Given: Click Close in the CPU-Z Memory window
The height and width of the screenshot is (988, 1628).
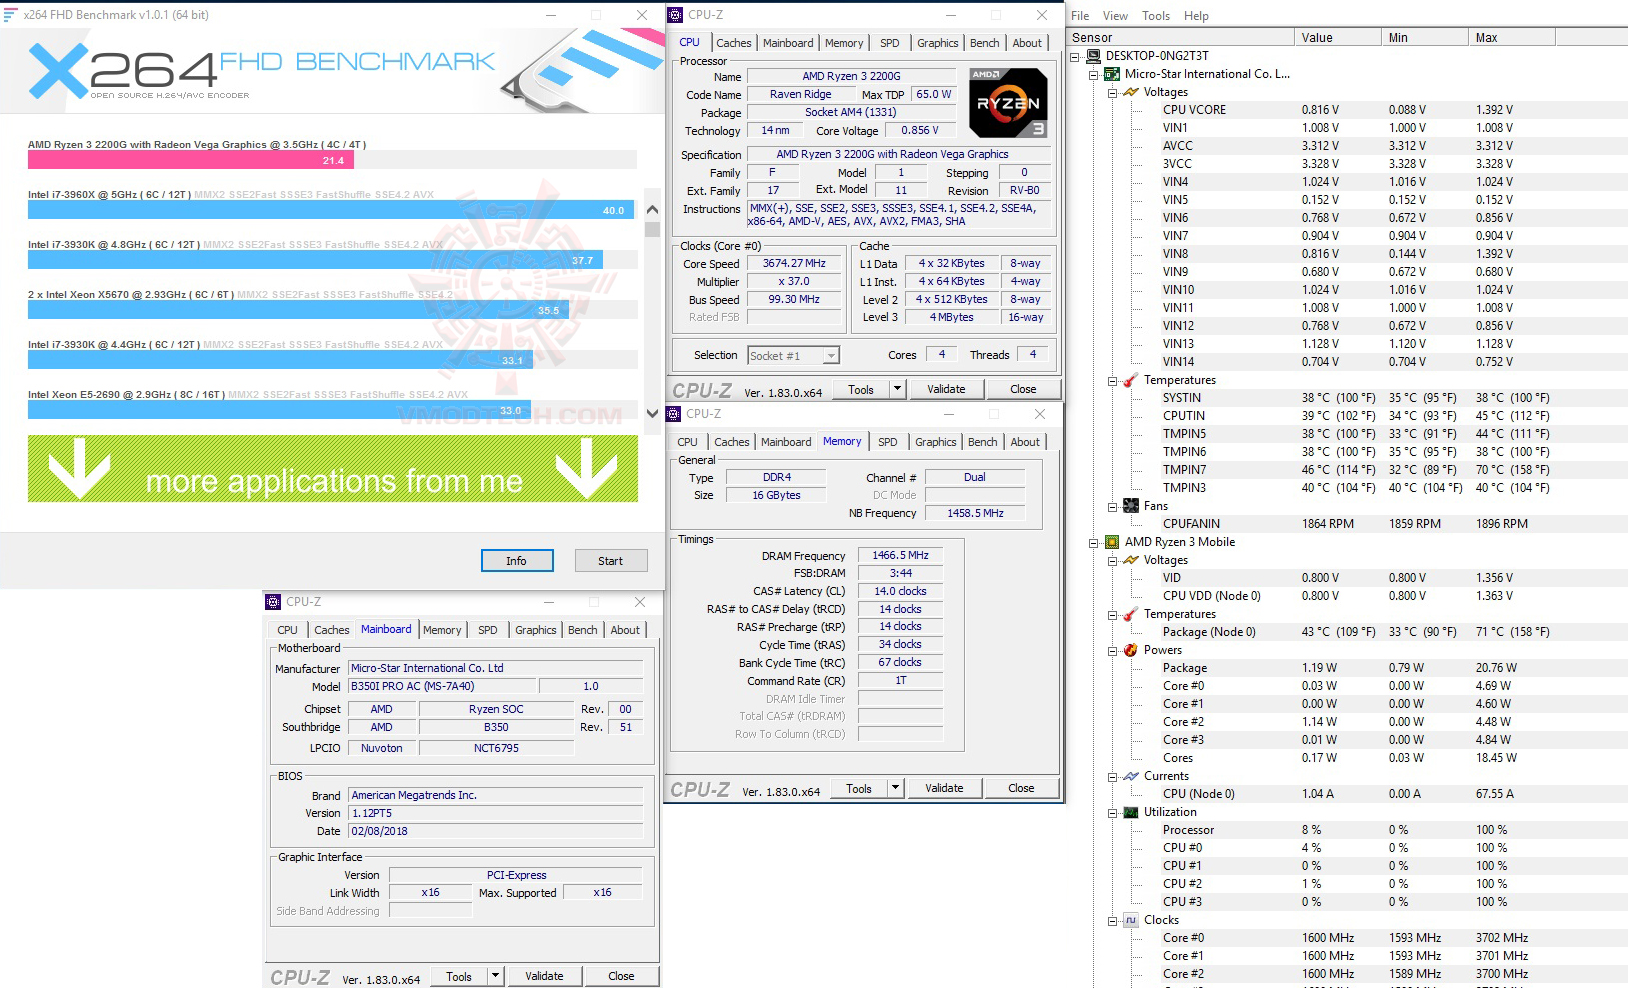Looking at the screenshot, I should click(1021, 788).
